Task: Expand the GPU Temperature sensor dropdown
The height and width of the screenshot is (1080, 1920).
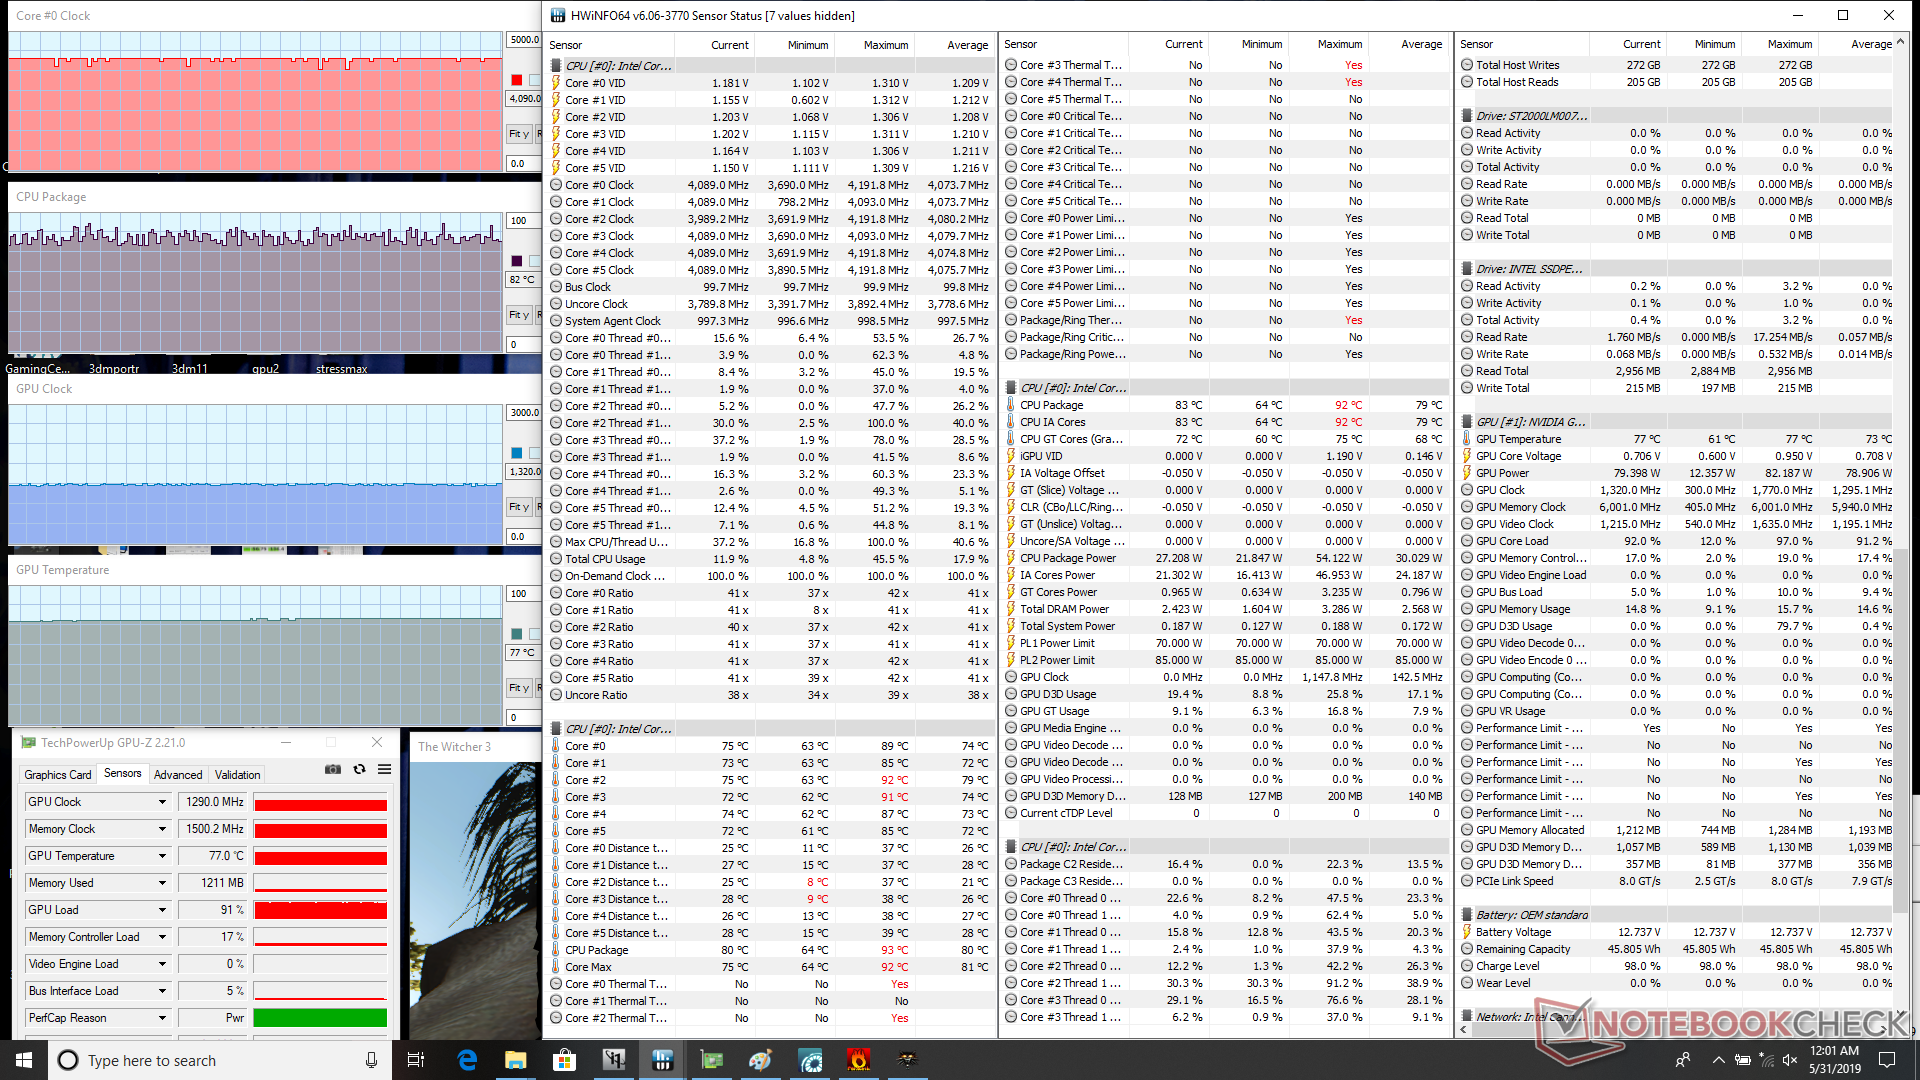Action: 162,856
